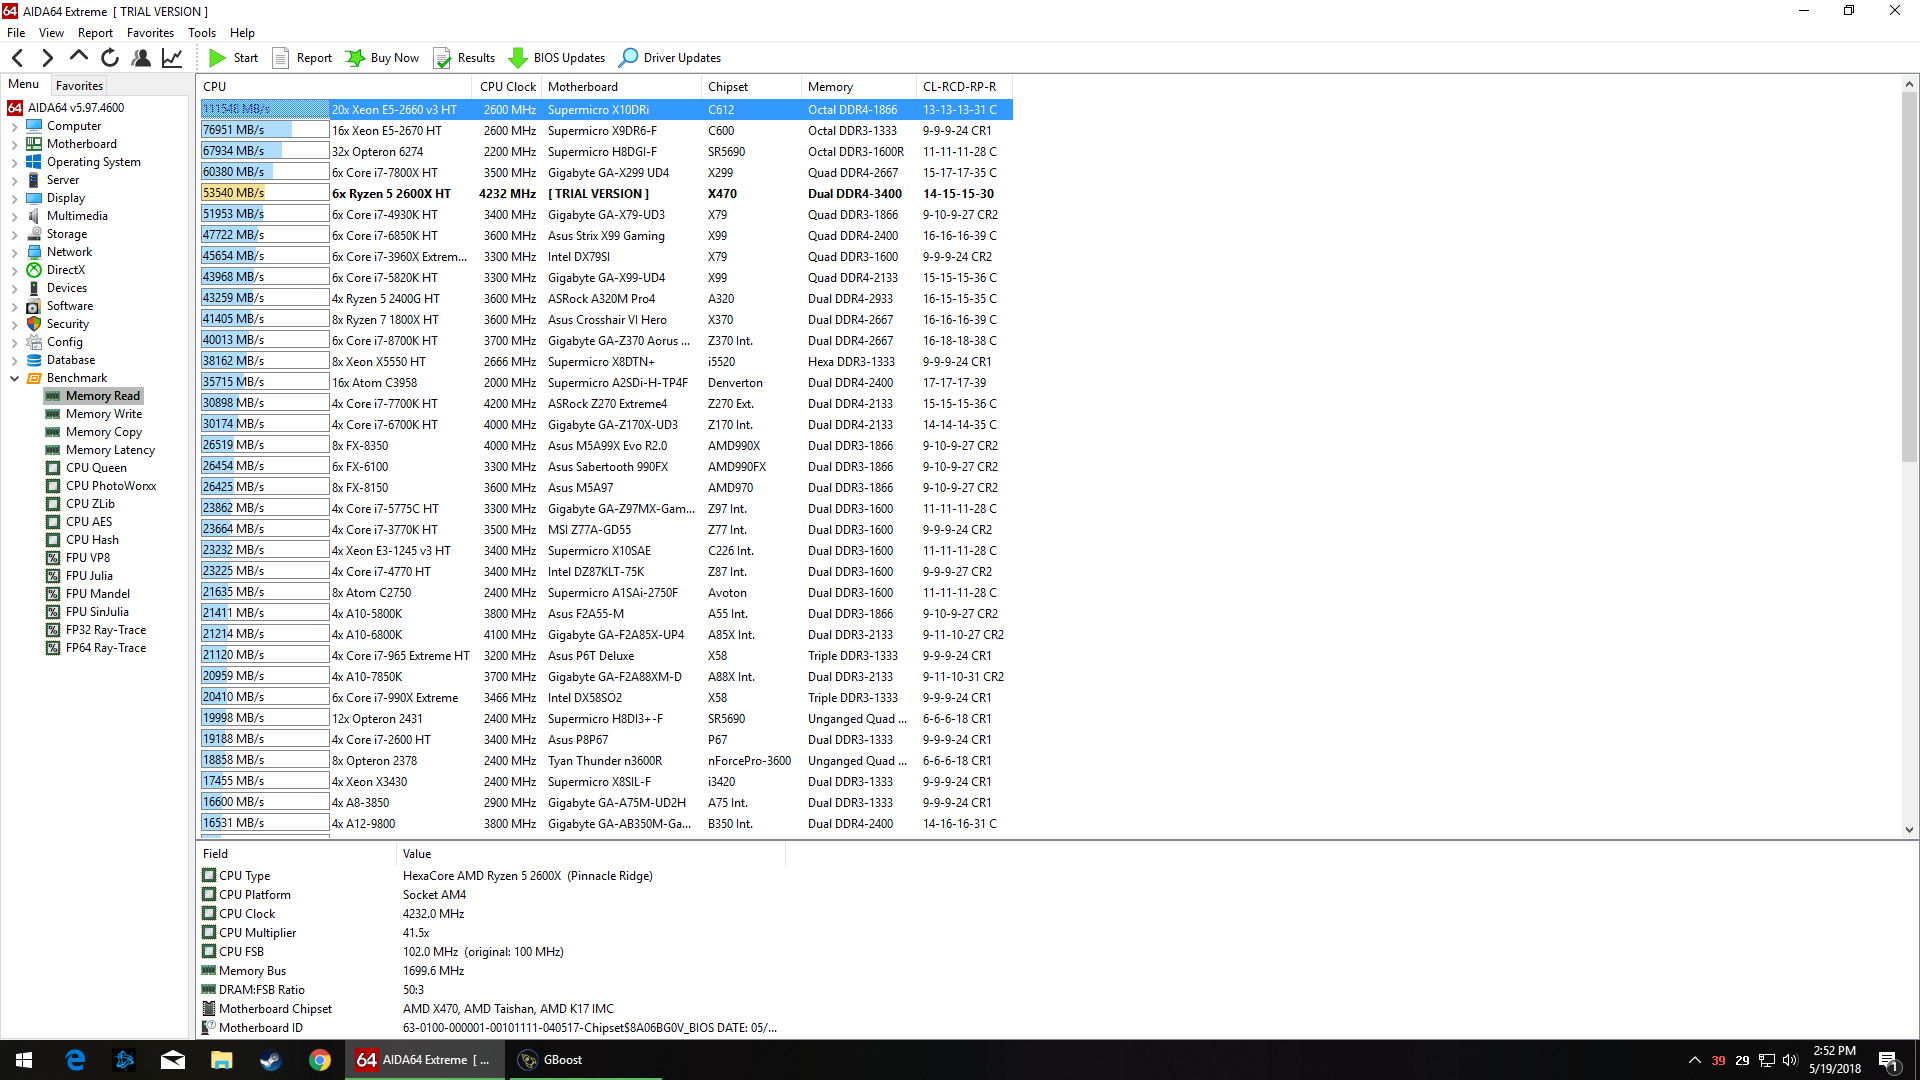Start the benchmark with Start button
1920x1080 pixels.
click(233, 58)
